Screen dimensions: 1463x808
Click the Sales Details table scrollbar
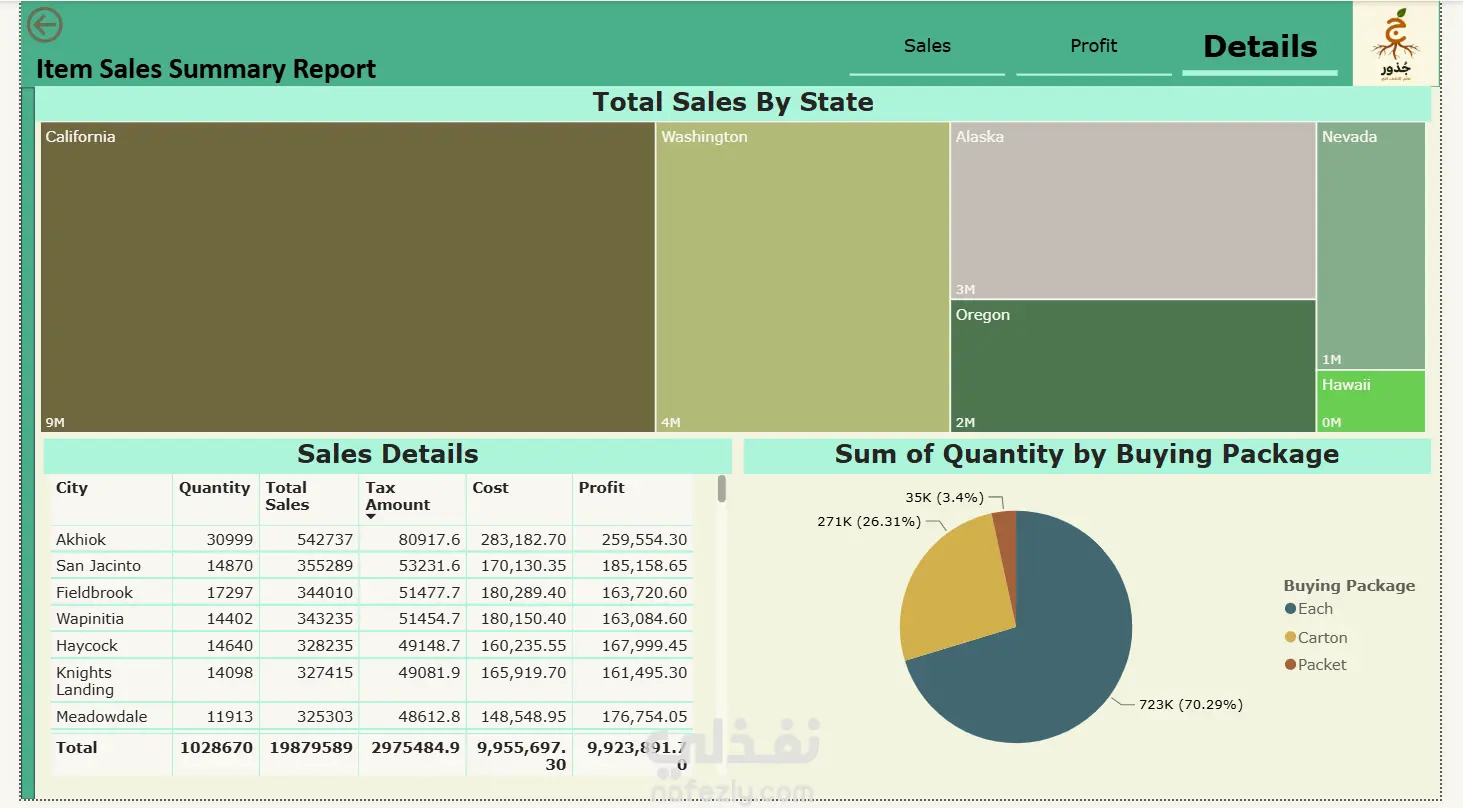pyautogui.click(x=722, y=489)
